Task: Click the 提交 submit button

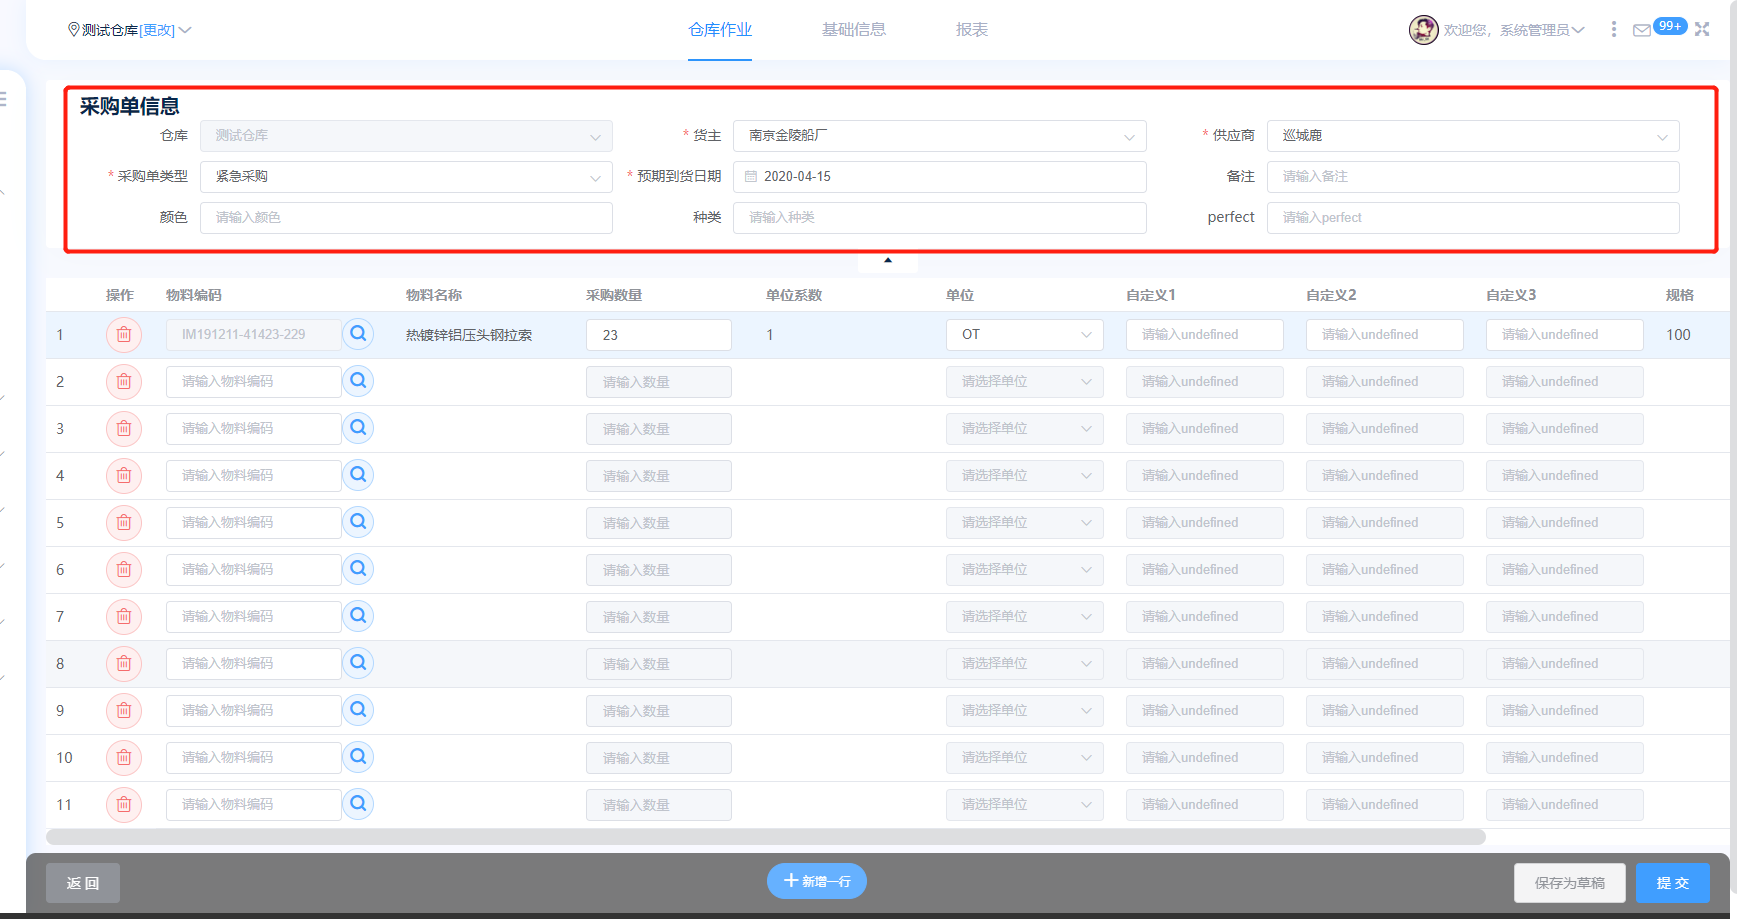Action: click(1672, 883)
